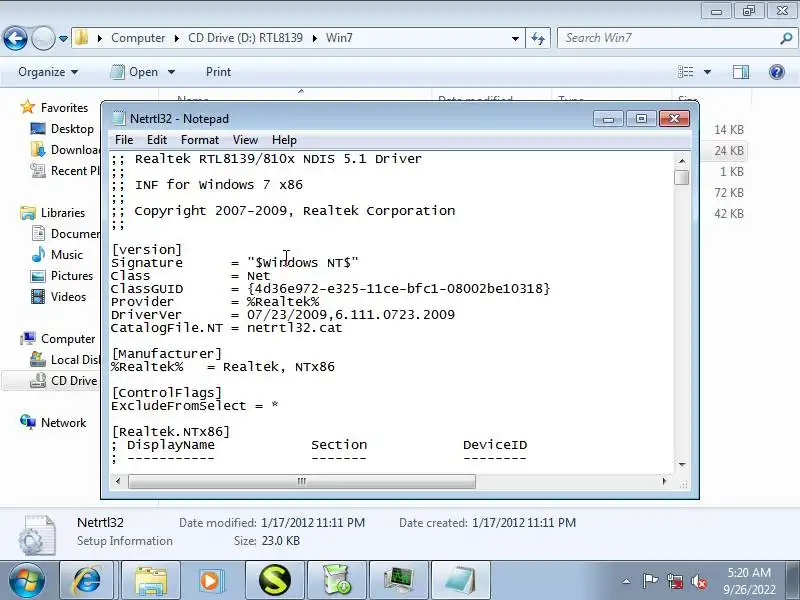Select Computer in the address breadcrumb
Image resolution: width=800 pixels, height=600 pixels.
(x=138, y=38)
